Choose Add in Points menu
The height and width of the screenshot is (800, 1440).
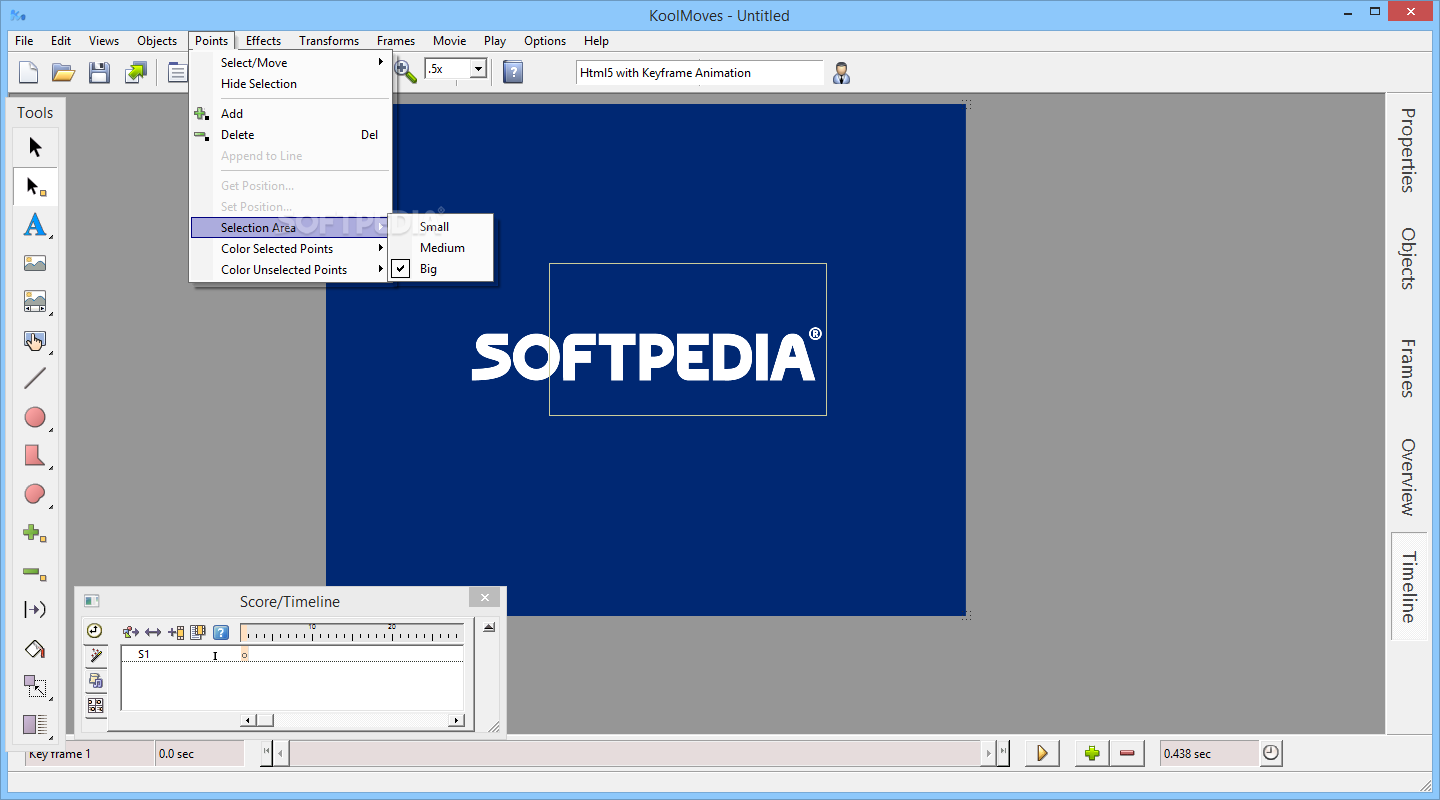[x=289, y=114]
